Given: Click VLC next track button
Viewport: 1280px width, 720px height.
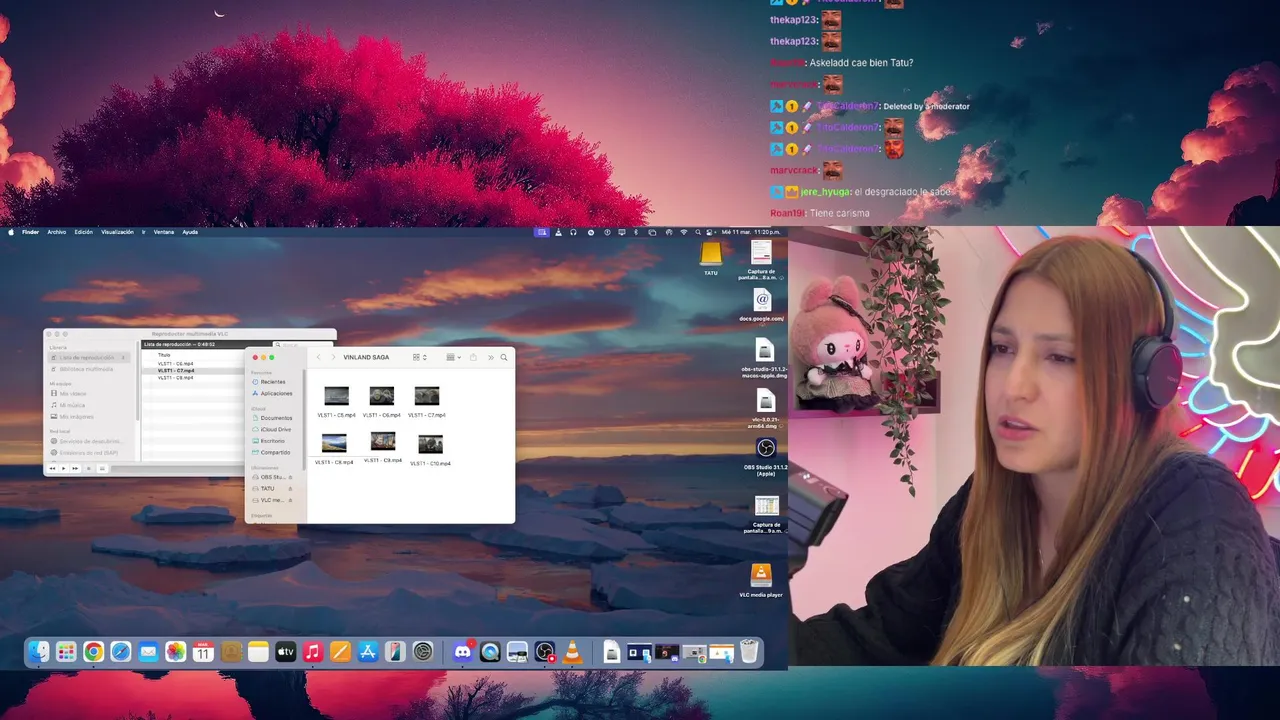Looking at the screenshot, I should [x=75, y=469].
